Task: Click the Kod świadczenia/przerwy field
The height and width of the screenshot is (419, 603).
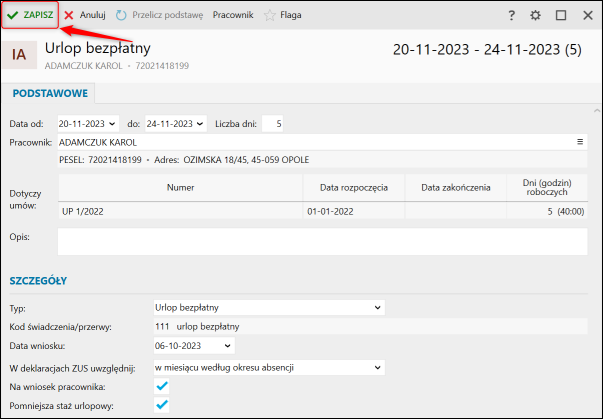Action: 370,326
